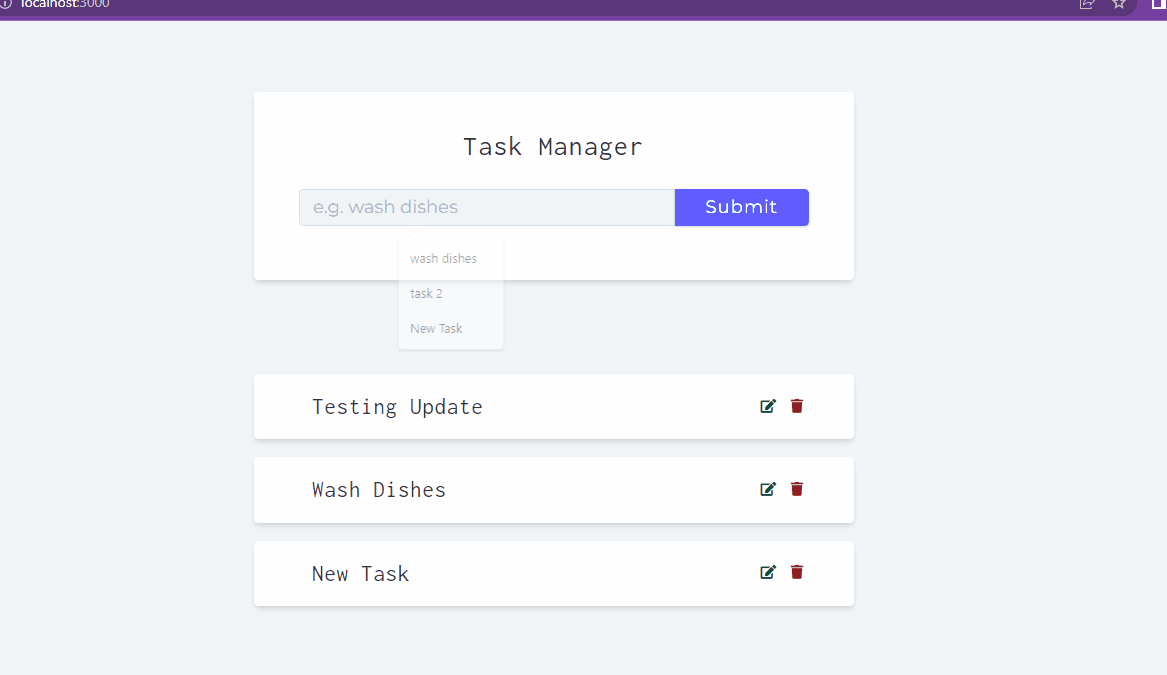Click the localhost:3000 address bar
1167x675 pixels.
click(x=65, y=4)
